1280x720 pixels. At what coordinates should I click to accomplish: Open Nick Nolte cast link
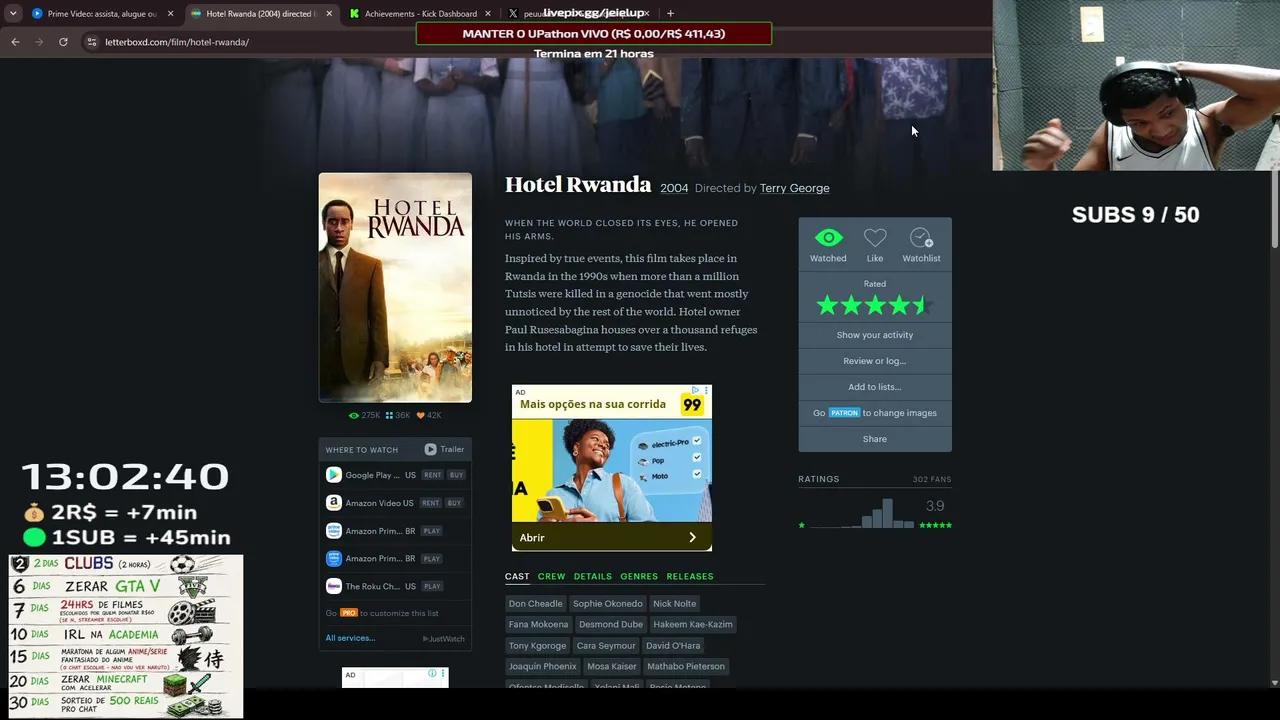(x=674, y=603)
